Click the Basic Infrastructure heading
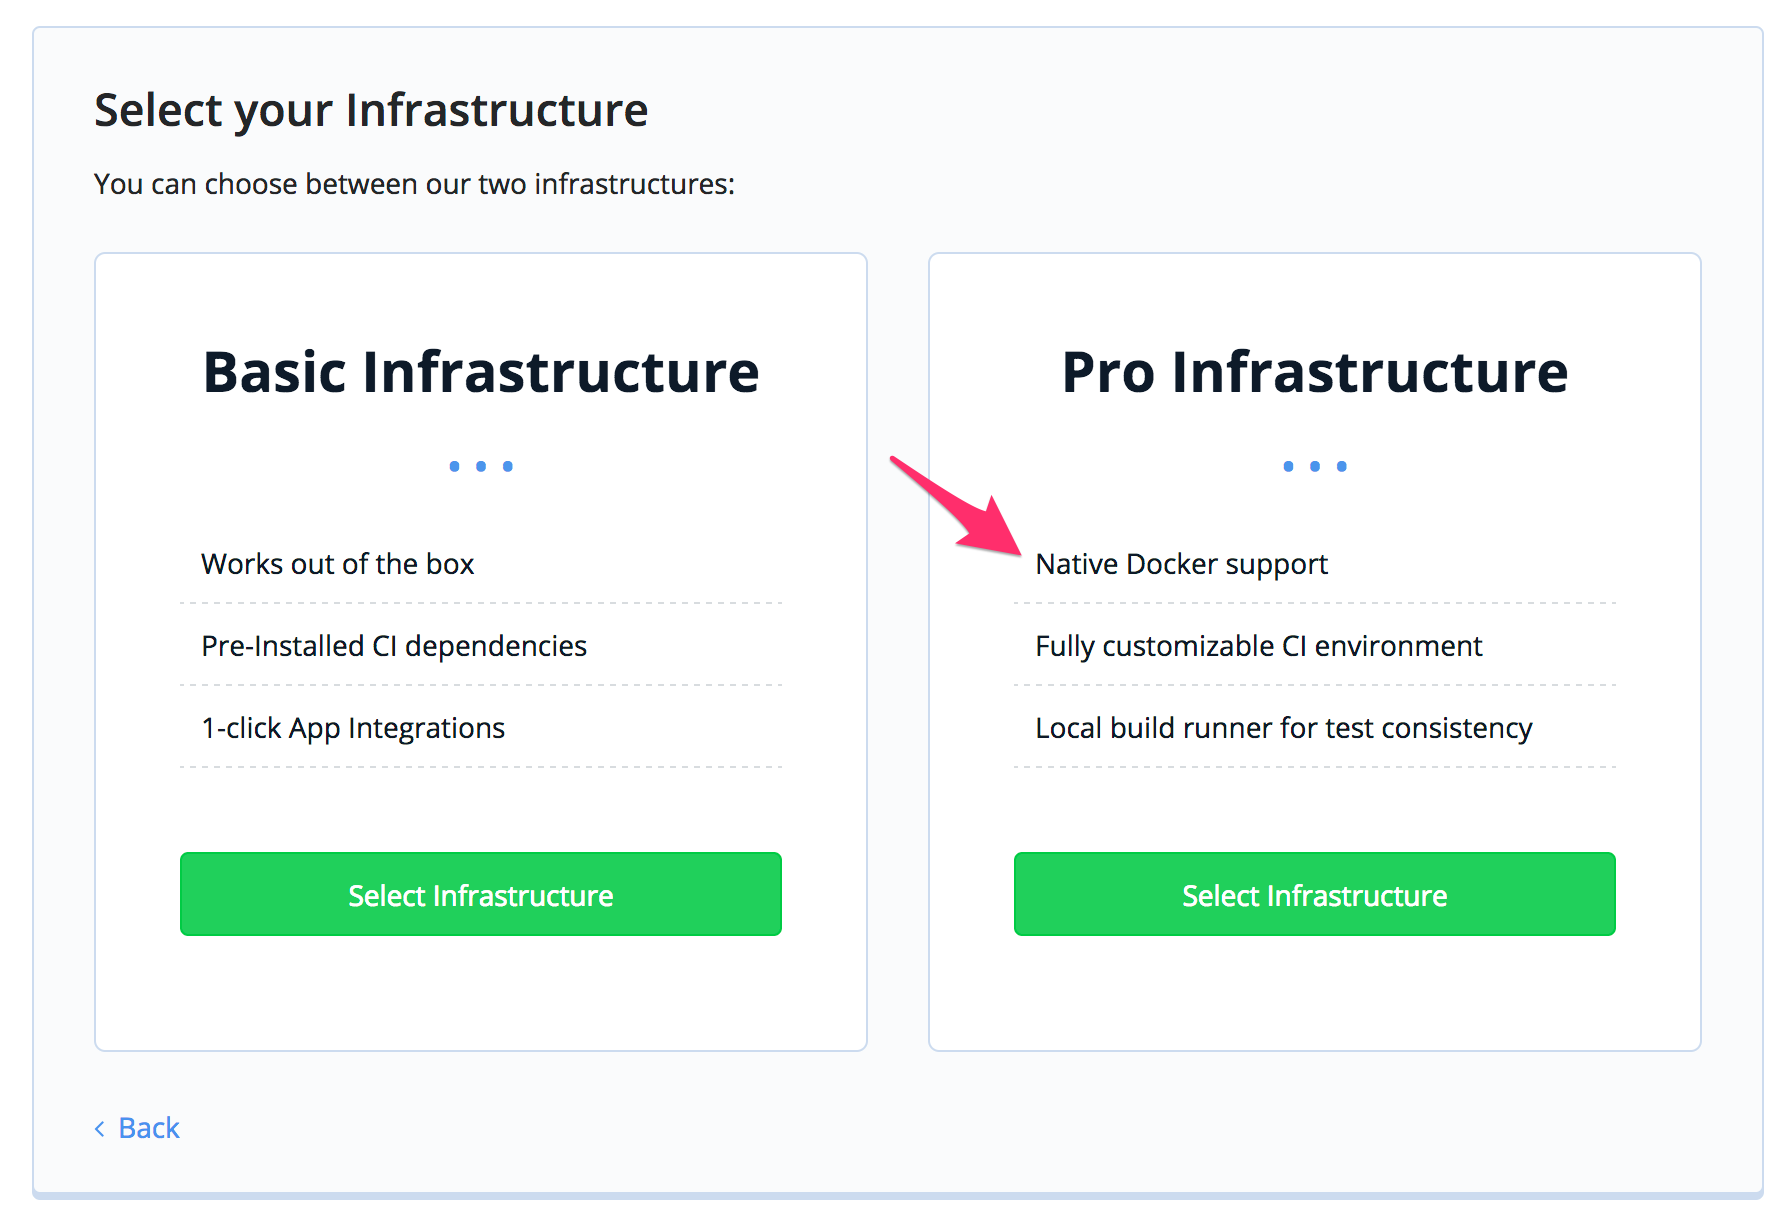Image resolution: width=1792 pixels, height=1226 pixels. click(481, 372)
